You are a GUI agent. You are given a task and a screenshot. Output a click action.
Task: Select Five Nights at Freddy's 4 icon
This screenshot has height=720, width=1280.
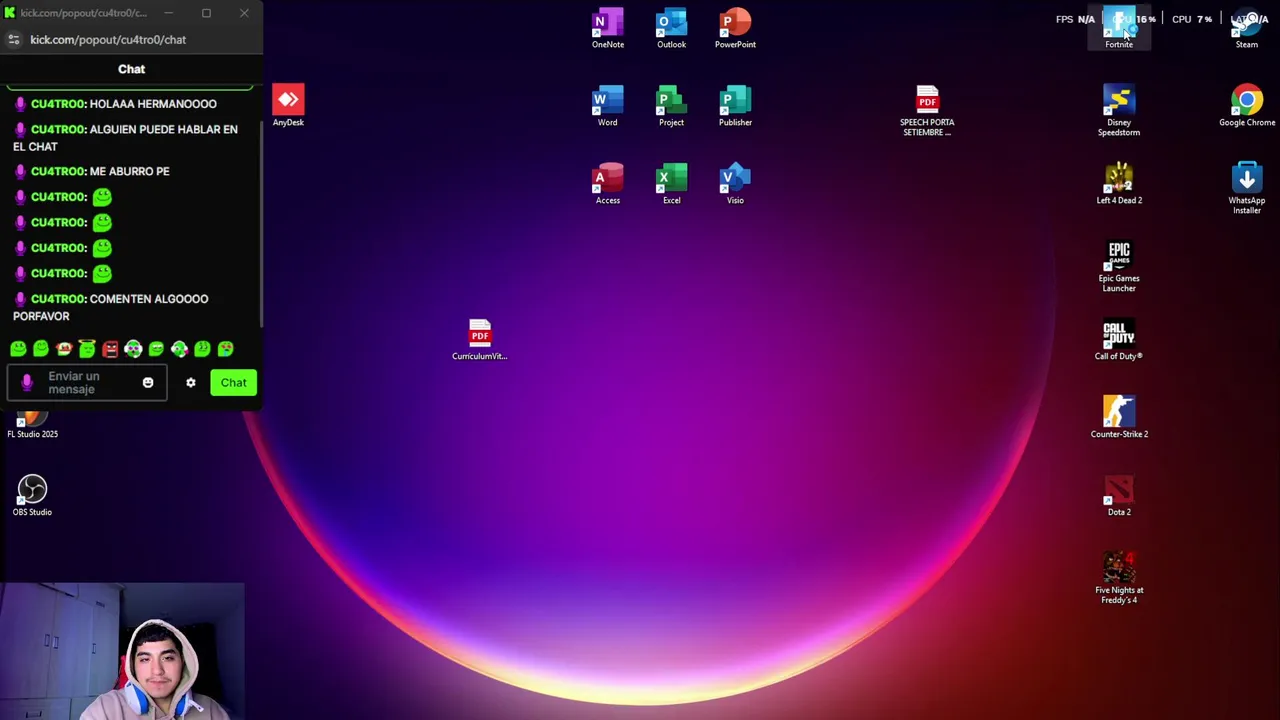pos(1119,578)
